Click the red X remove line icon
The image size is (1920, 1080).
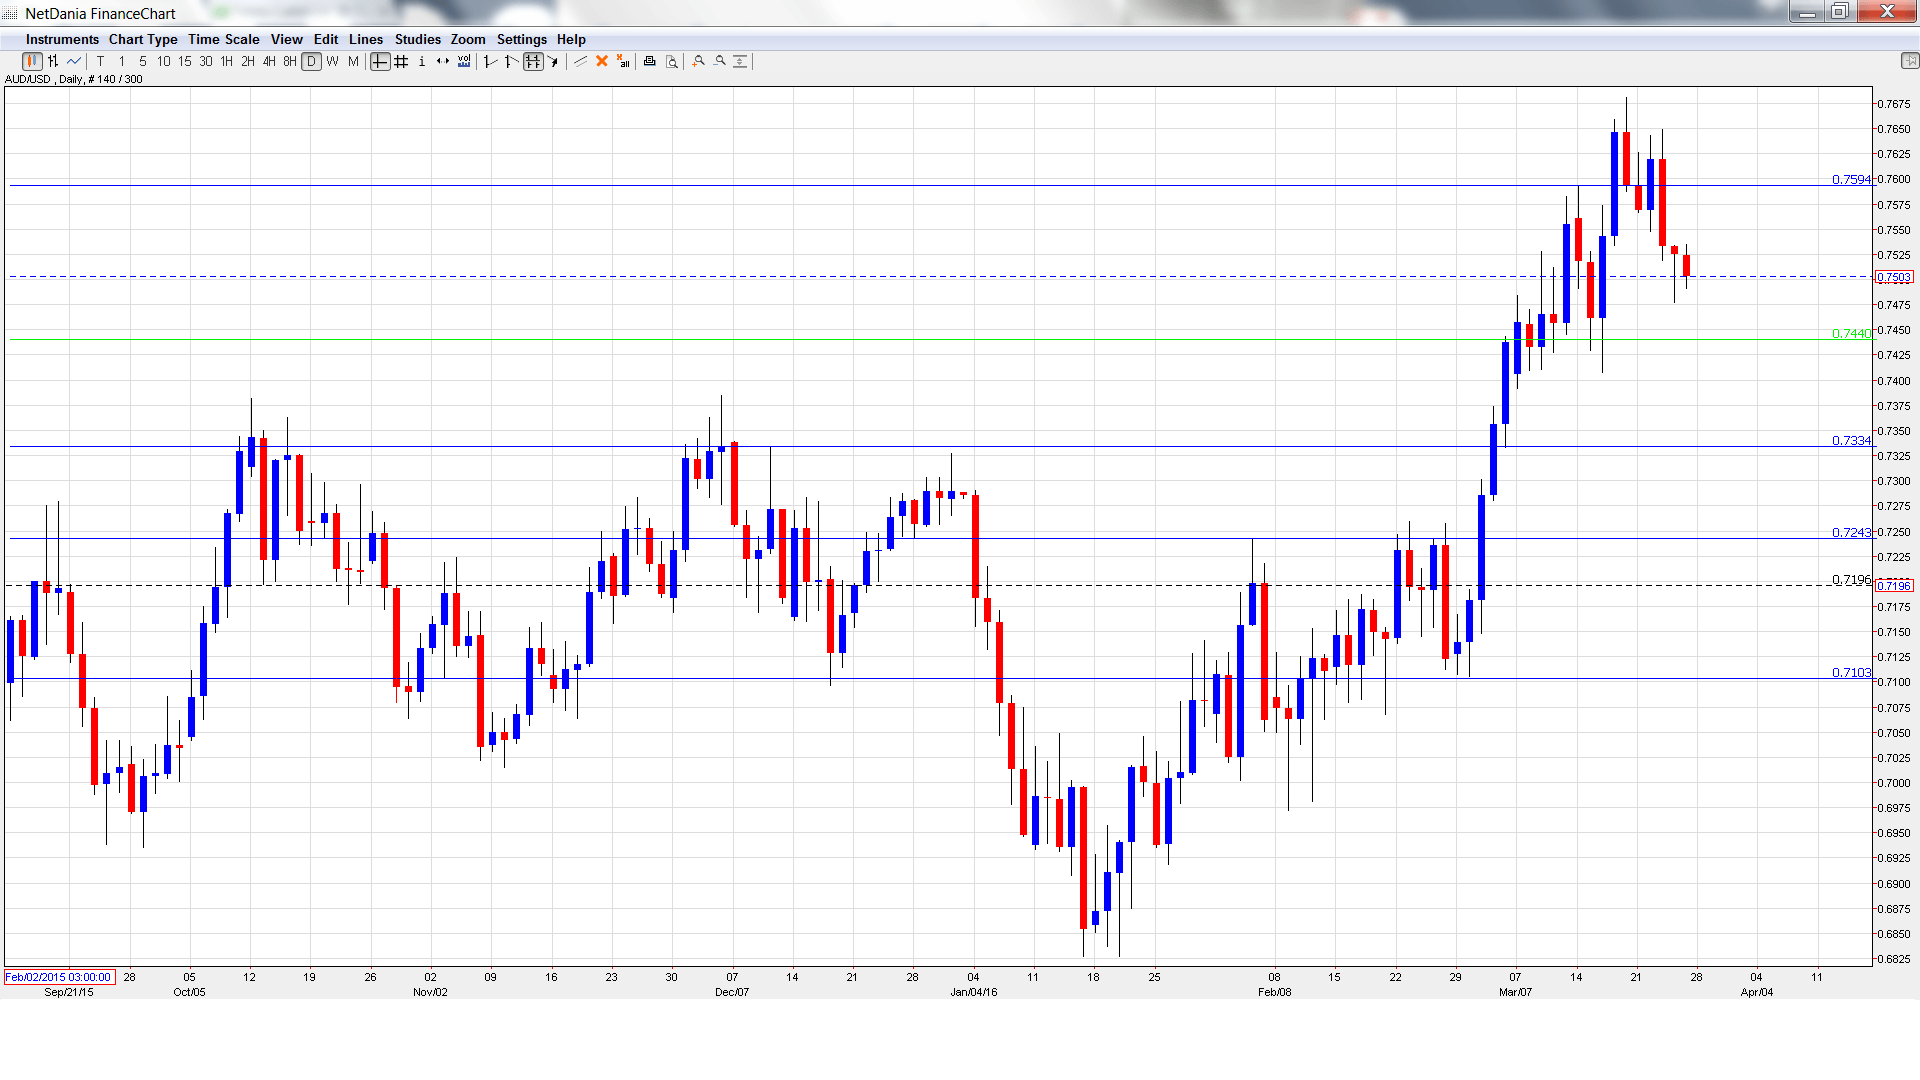602,61
